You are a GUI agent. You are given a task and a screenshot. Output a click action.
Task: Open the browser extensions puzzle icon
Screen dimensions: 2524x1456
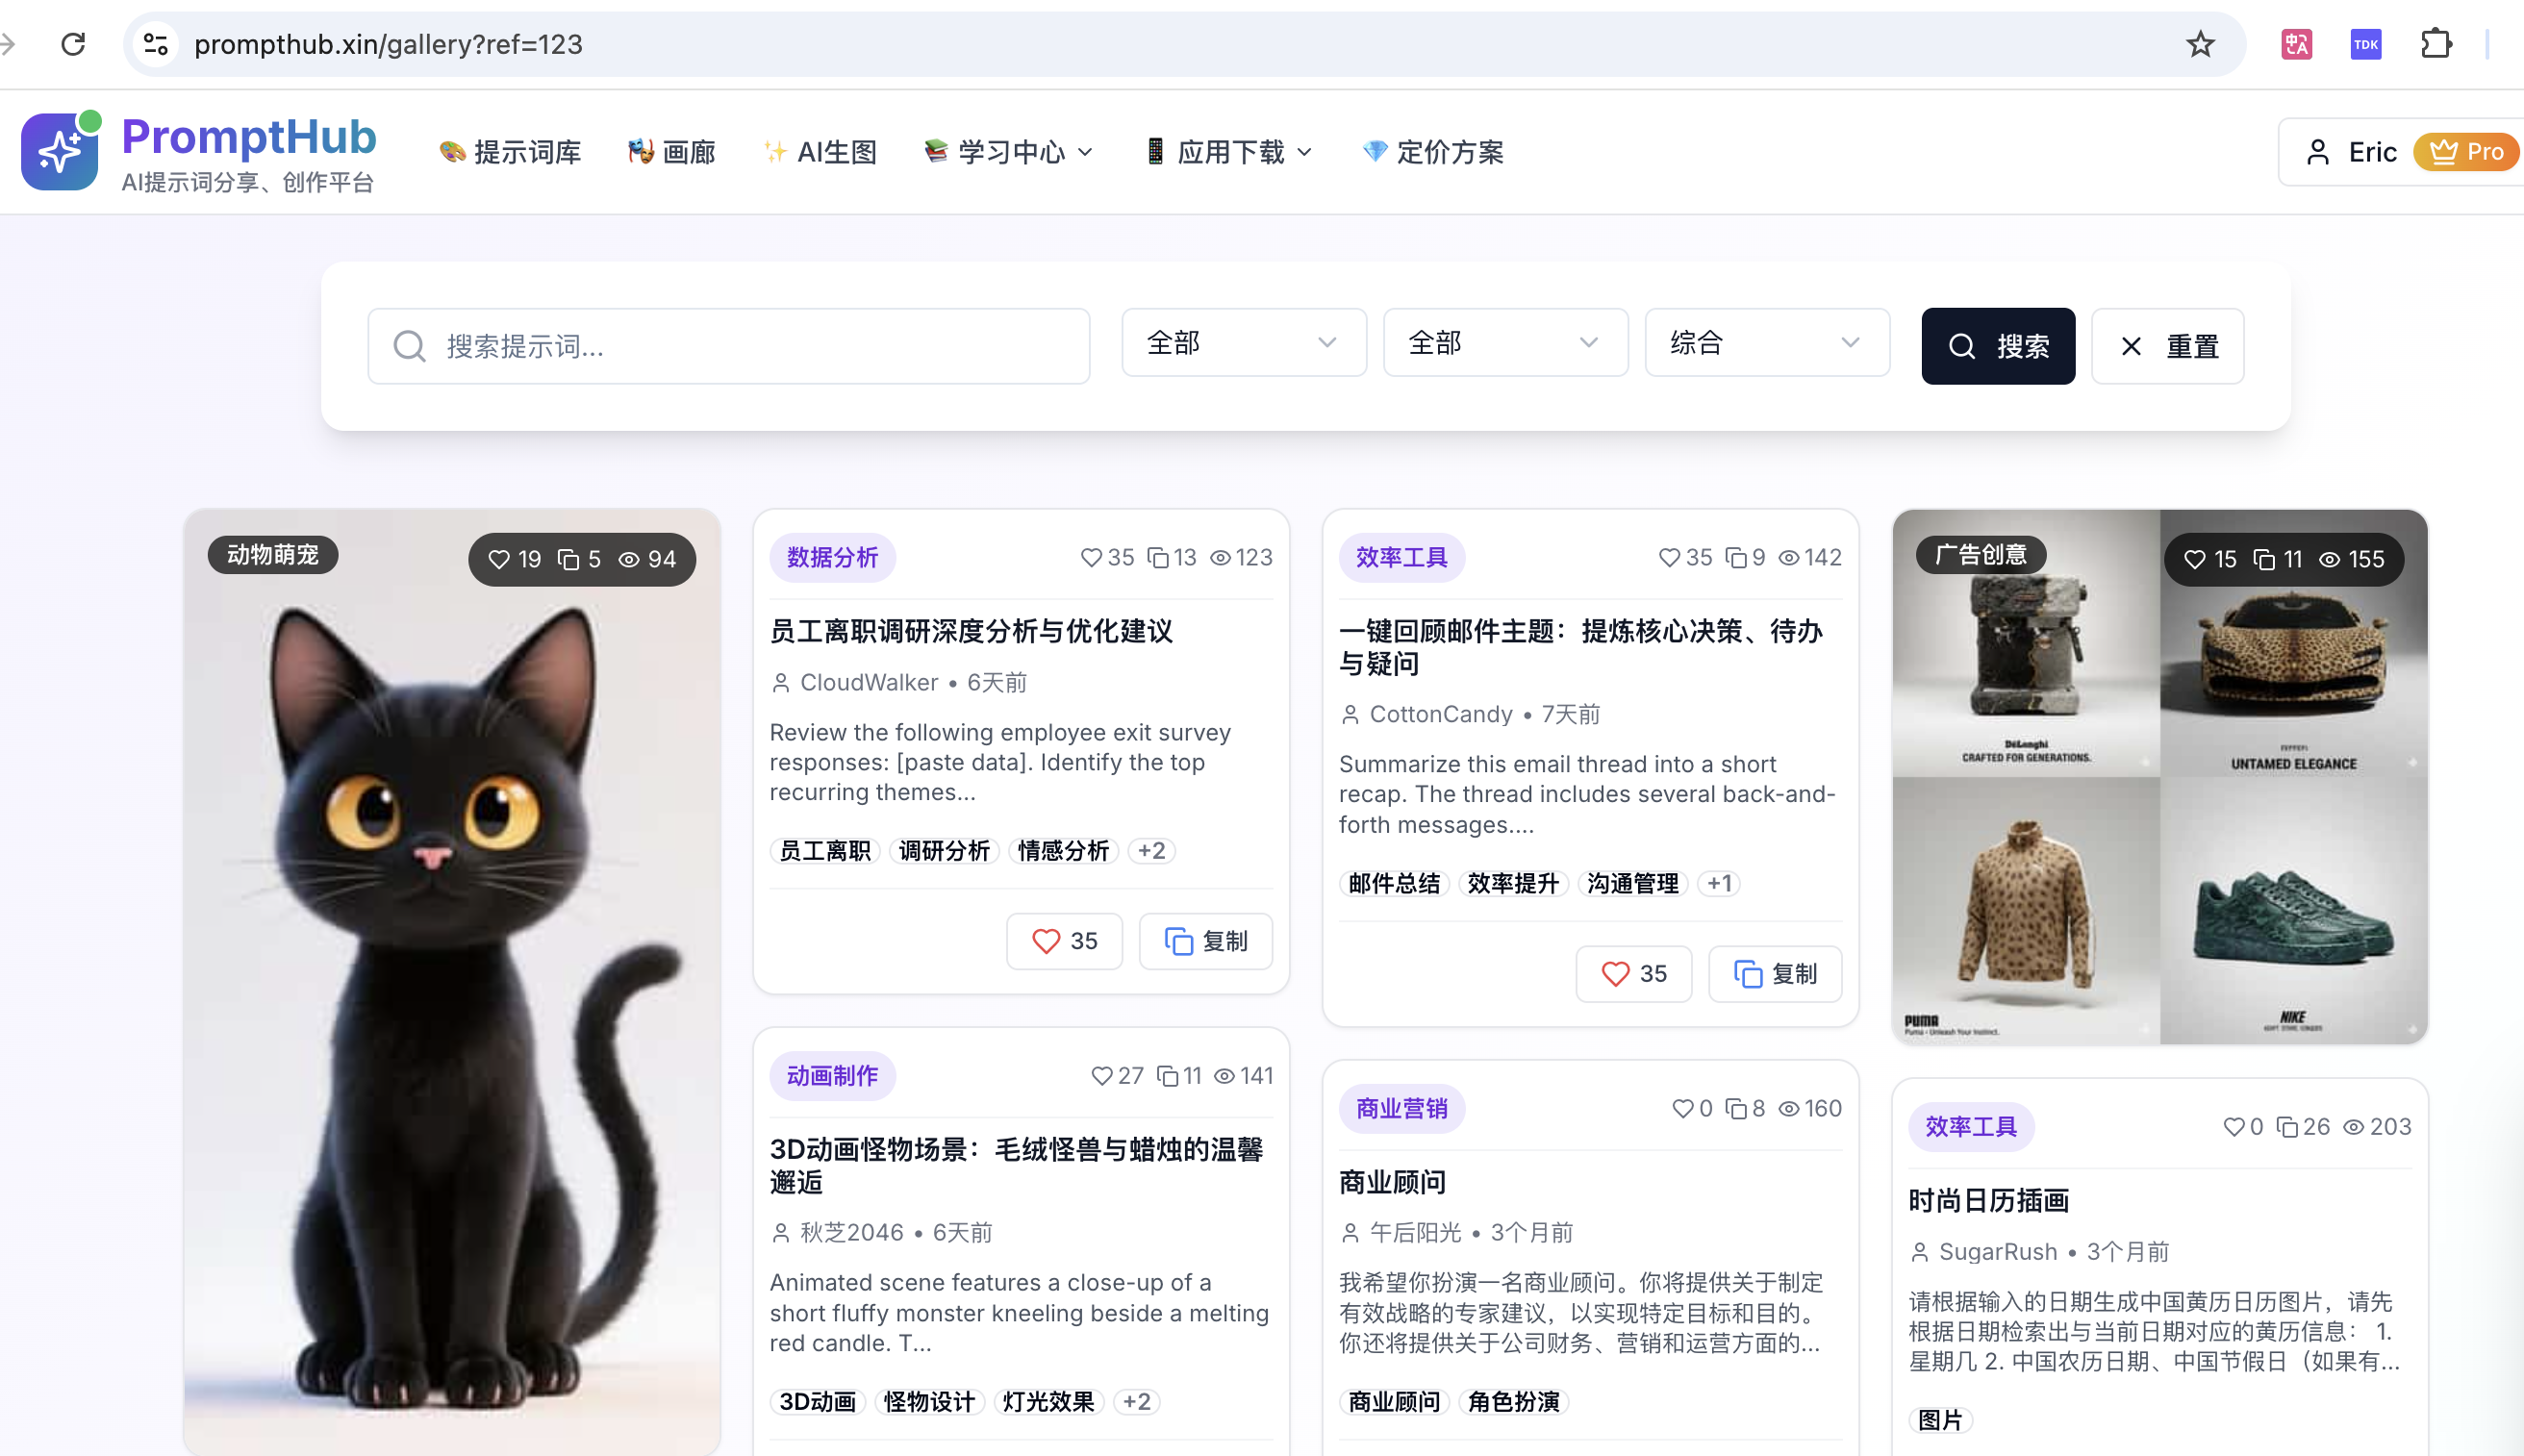2436,44
